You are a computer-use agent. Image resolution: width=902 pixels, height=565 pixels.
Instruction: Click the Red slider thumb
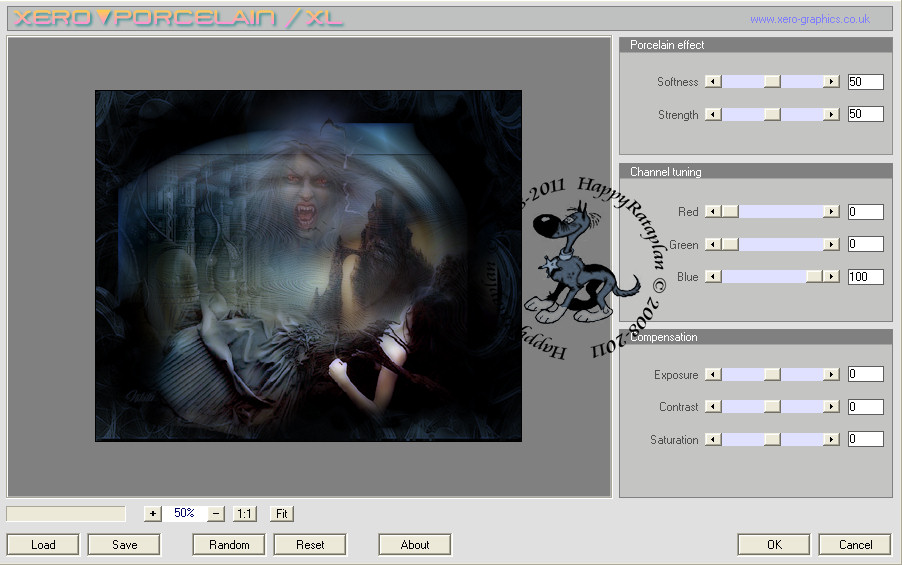(x=730, y=212)
